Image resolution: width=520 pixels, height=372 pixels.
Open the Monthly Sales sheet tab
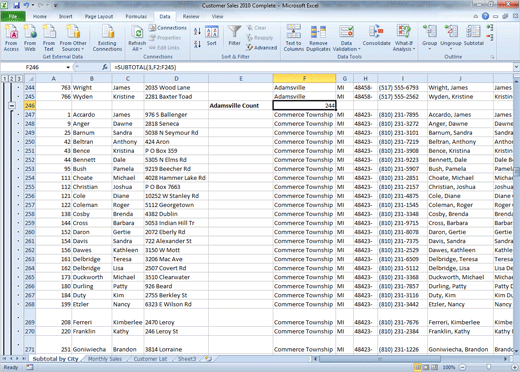click(105, 359)
